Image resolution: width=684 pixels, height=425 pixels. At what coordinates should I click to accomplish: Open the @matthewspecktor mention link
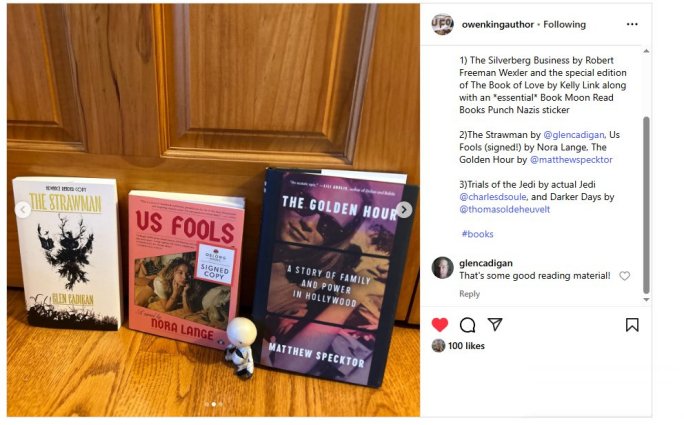(571, 160)
